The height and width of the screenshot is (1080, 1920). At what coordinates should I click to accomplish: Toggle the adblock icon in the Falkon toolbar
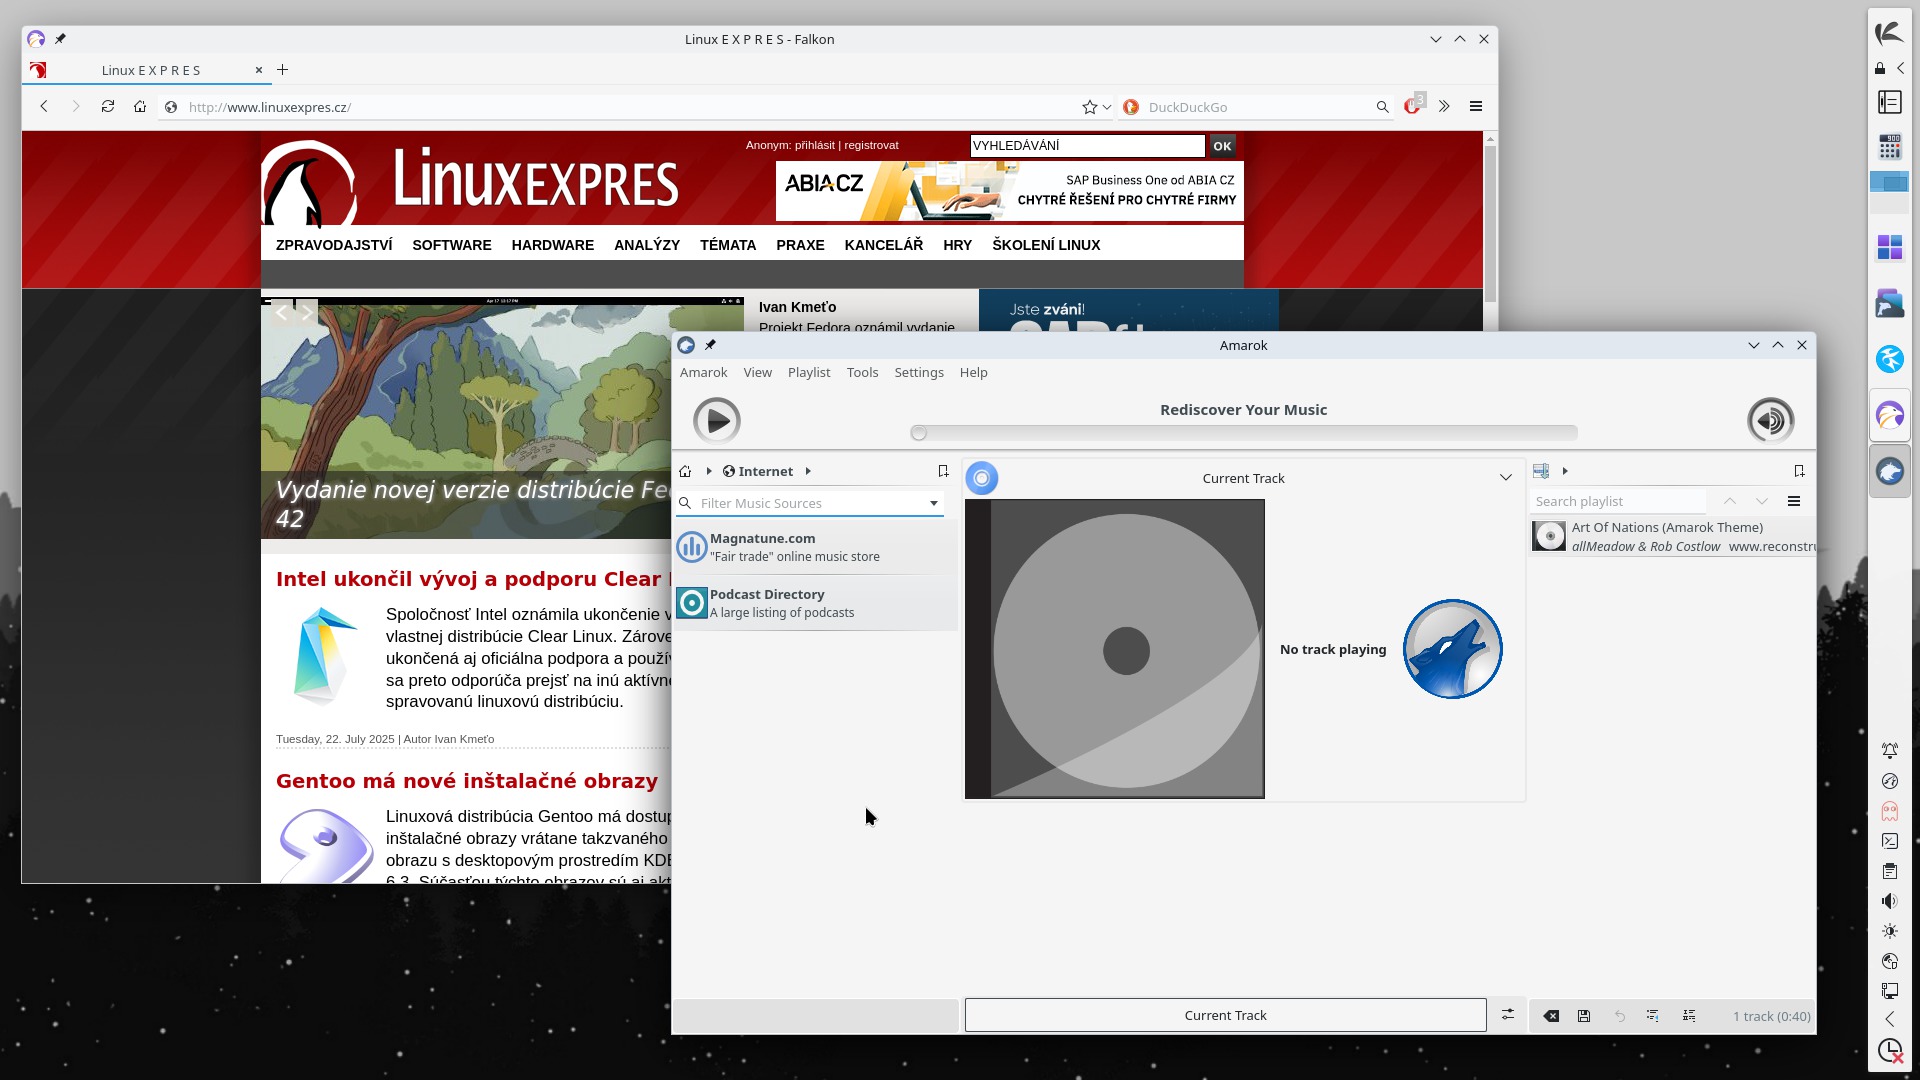(1413, 106)
